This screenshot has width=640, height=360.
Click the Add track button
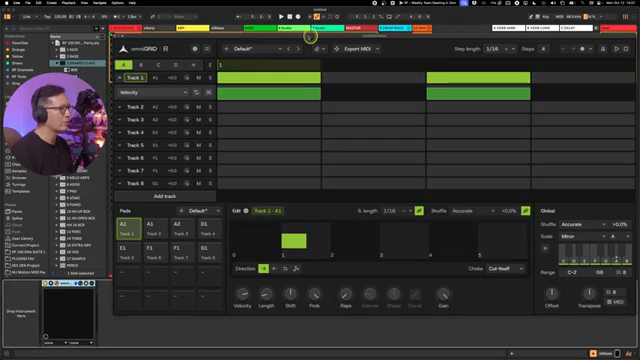coord(164,196)
